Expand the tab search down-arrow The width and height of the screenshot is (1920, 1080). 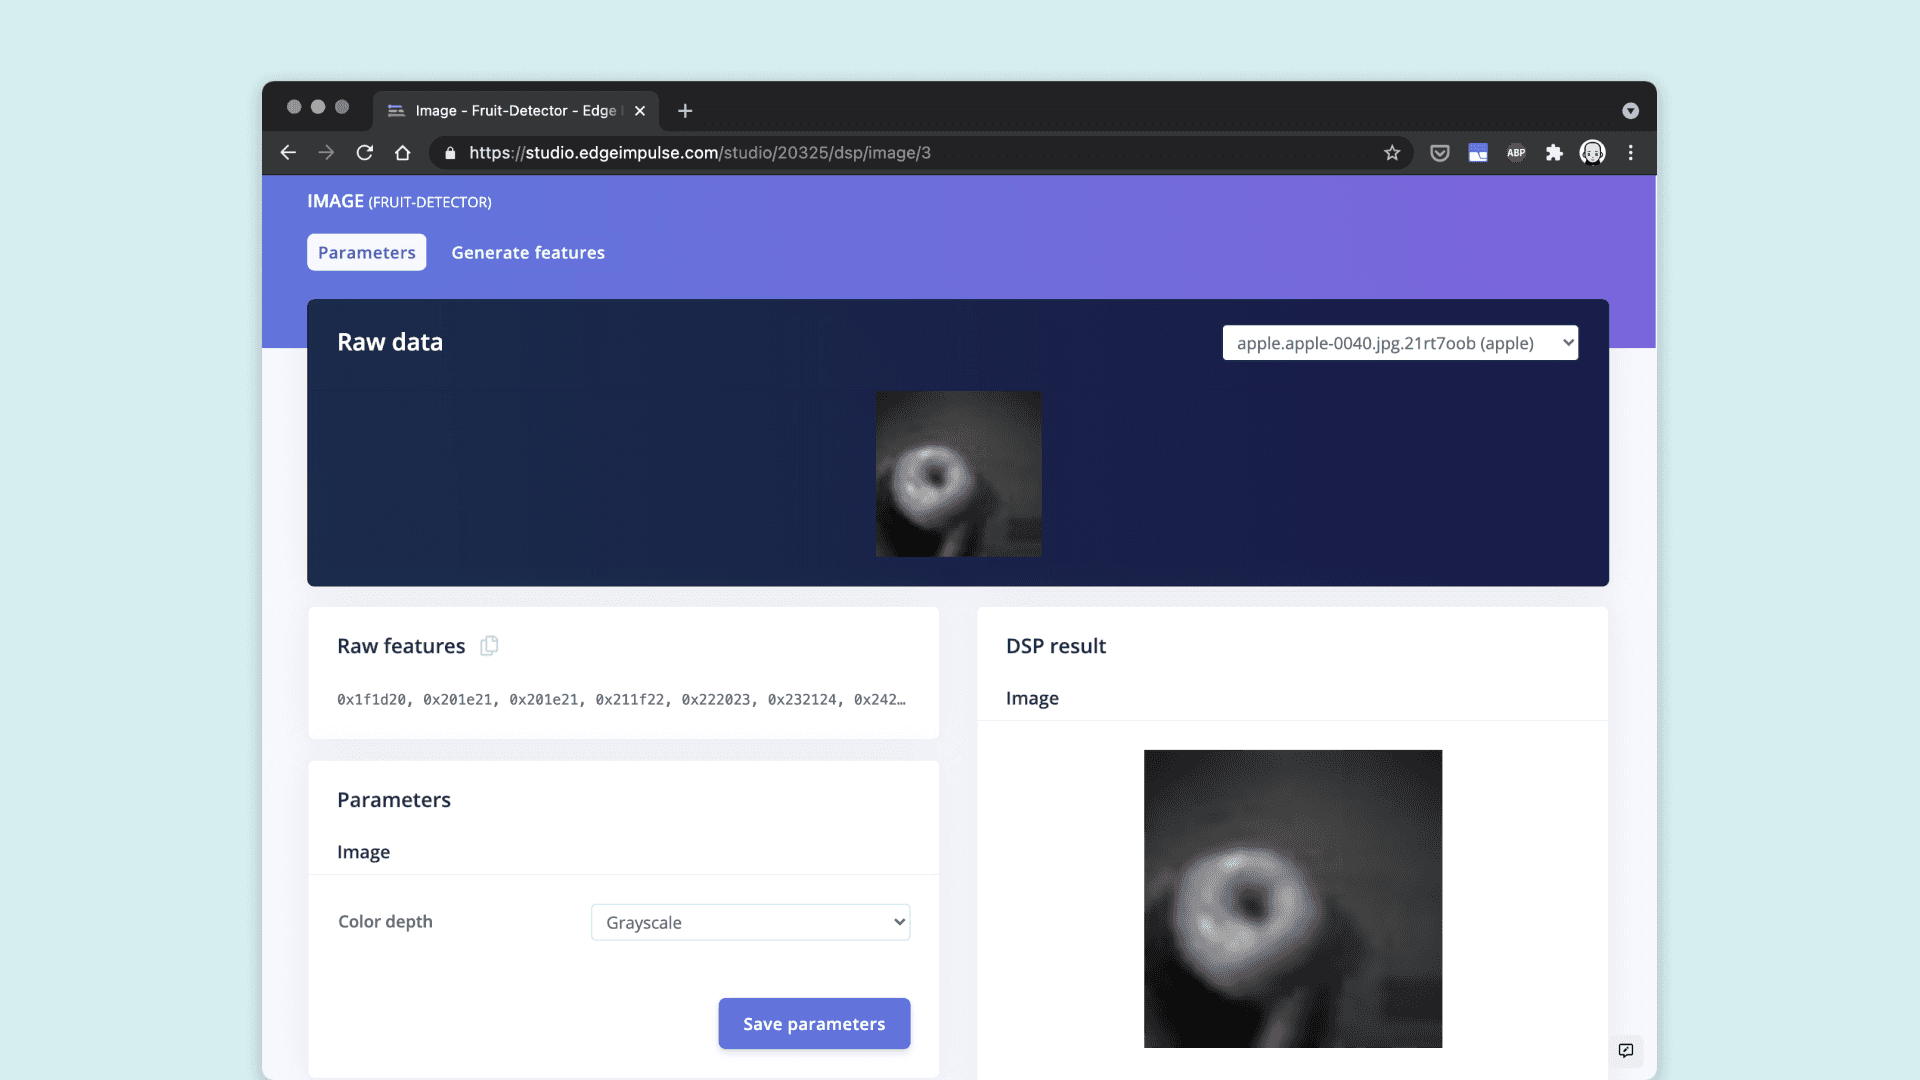tap(1630, 111)
